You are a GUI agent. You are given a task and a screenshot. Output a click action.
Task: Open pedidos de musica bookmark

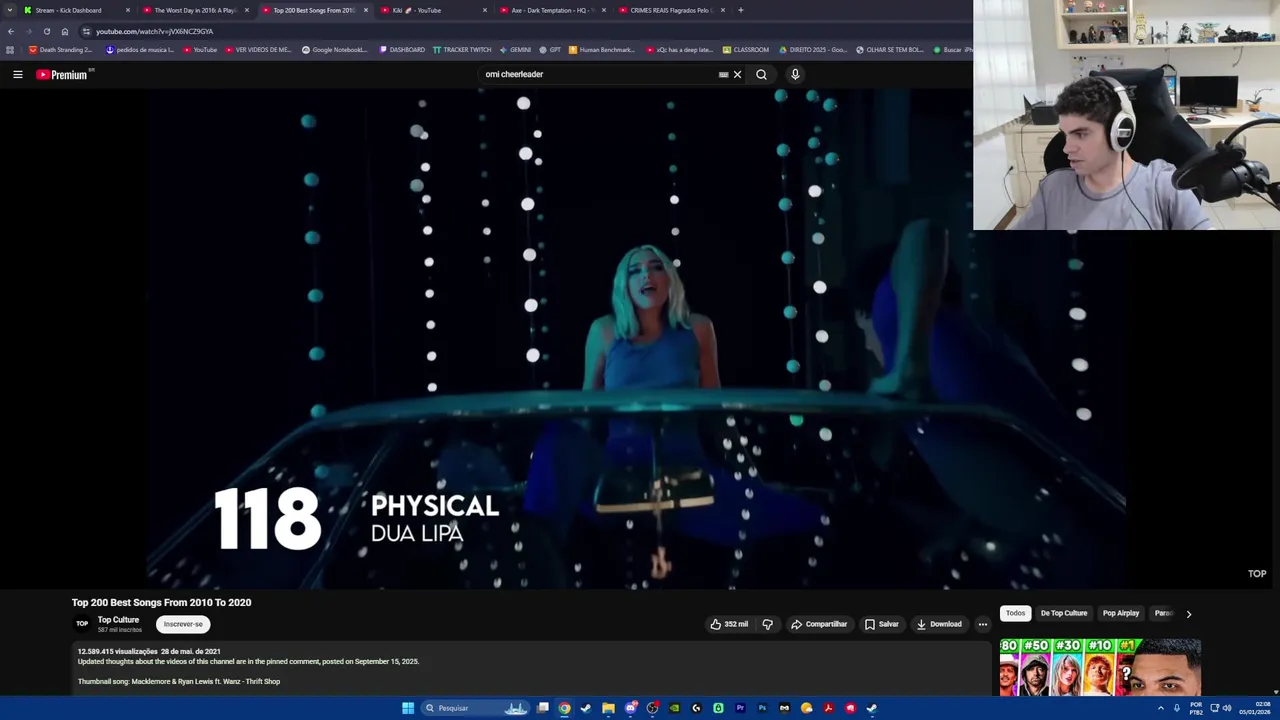(x=140, y=49)
